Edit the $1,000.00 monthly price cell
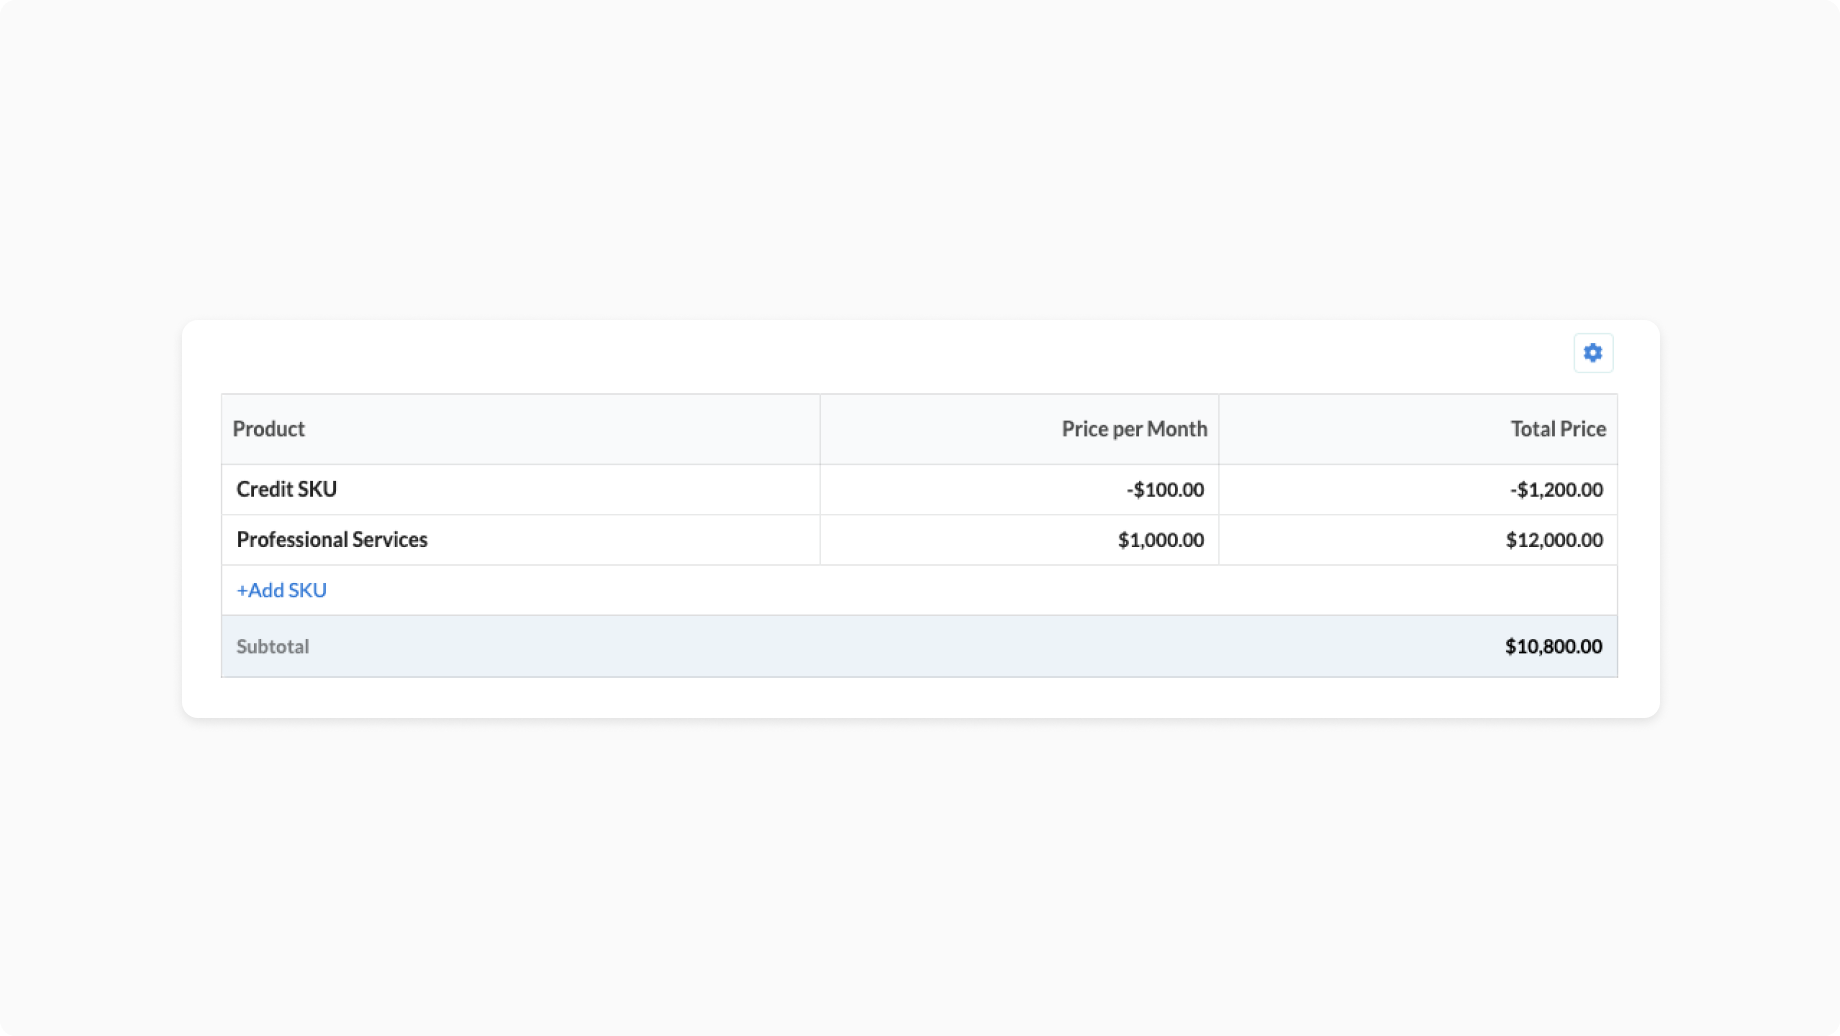Viewport: 1840px width, 1036px height. click(x=1160, y=539)
